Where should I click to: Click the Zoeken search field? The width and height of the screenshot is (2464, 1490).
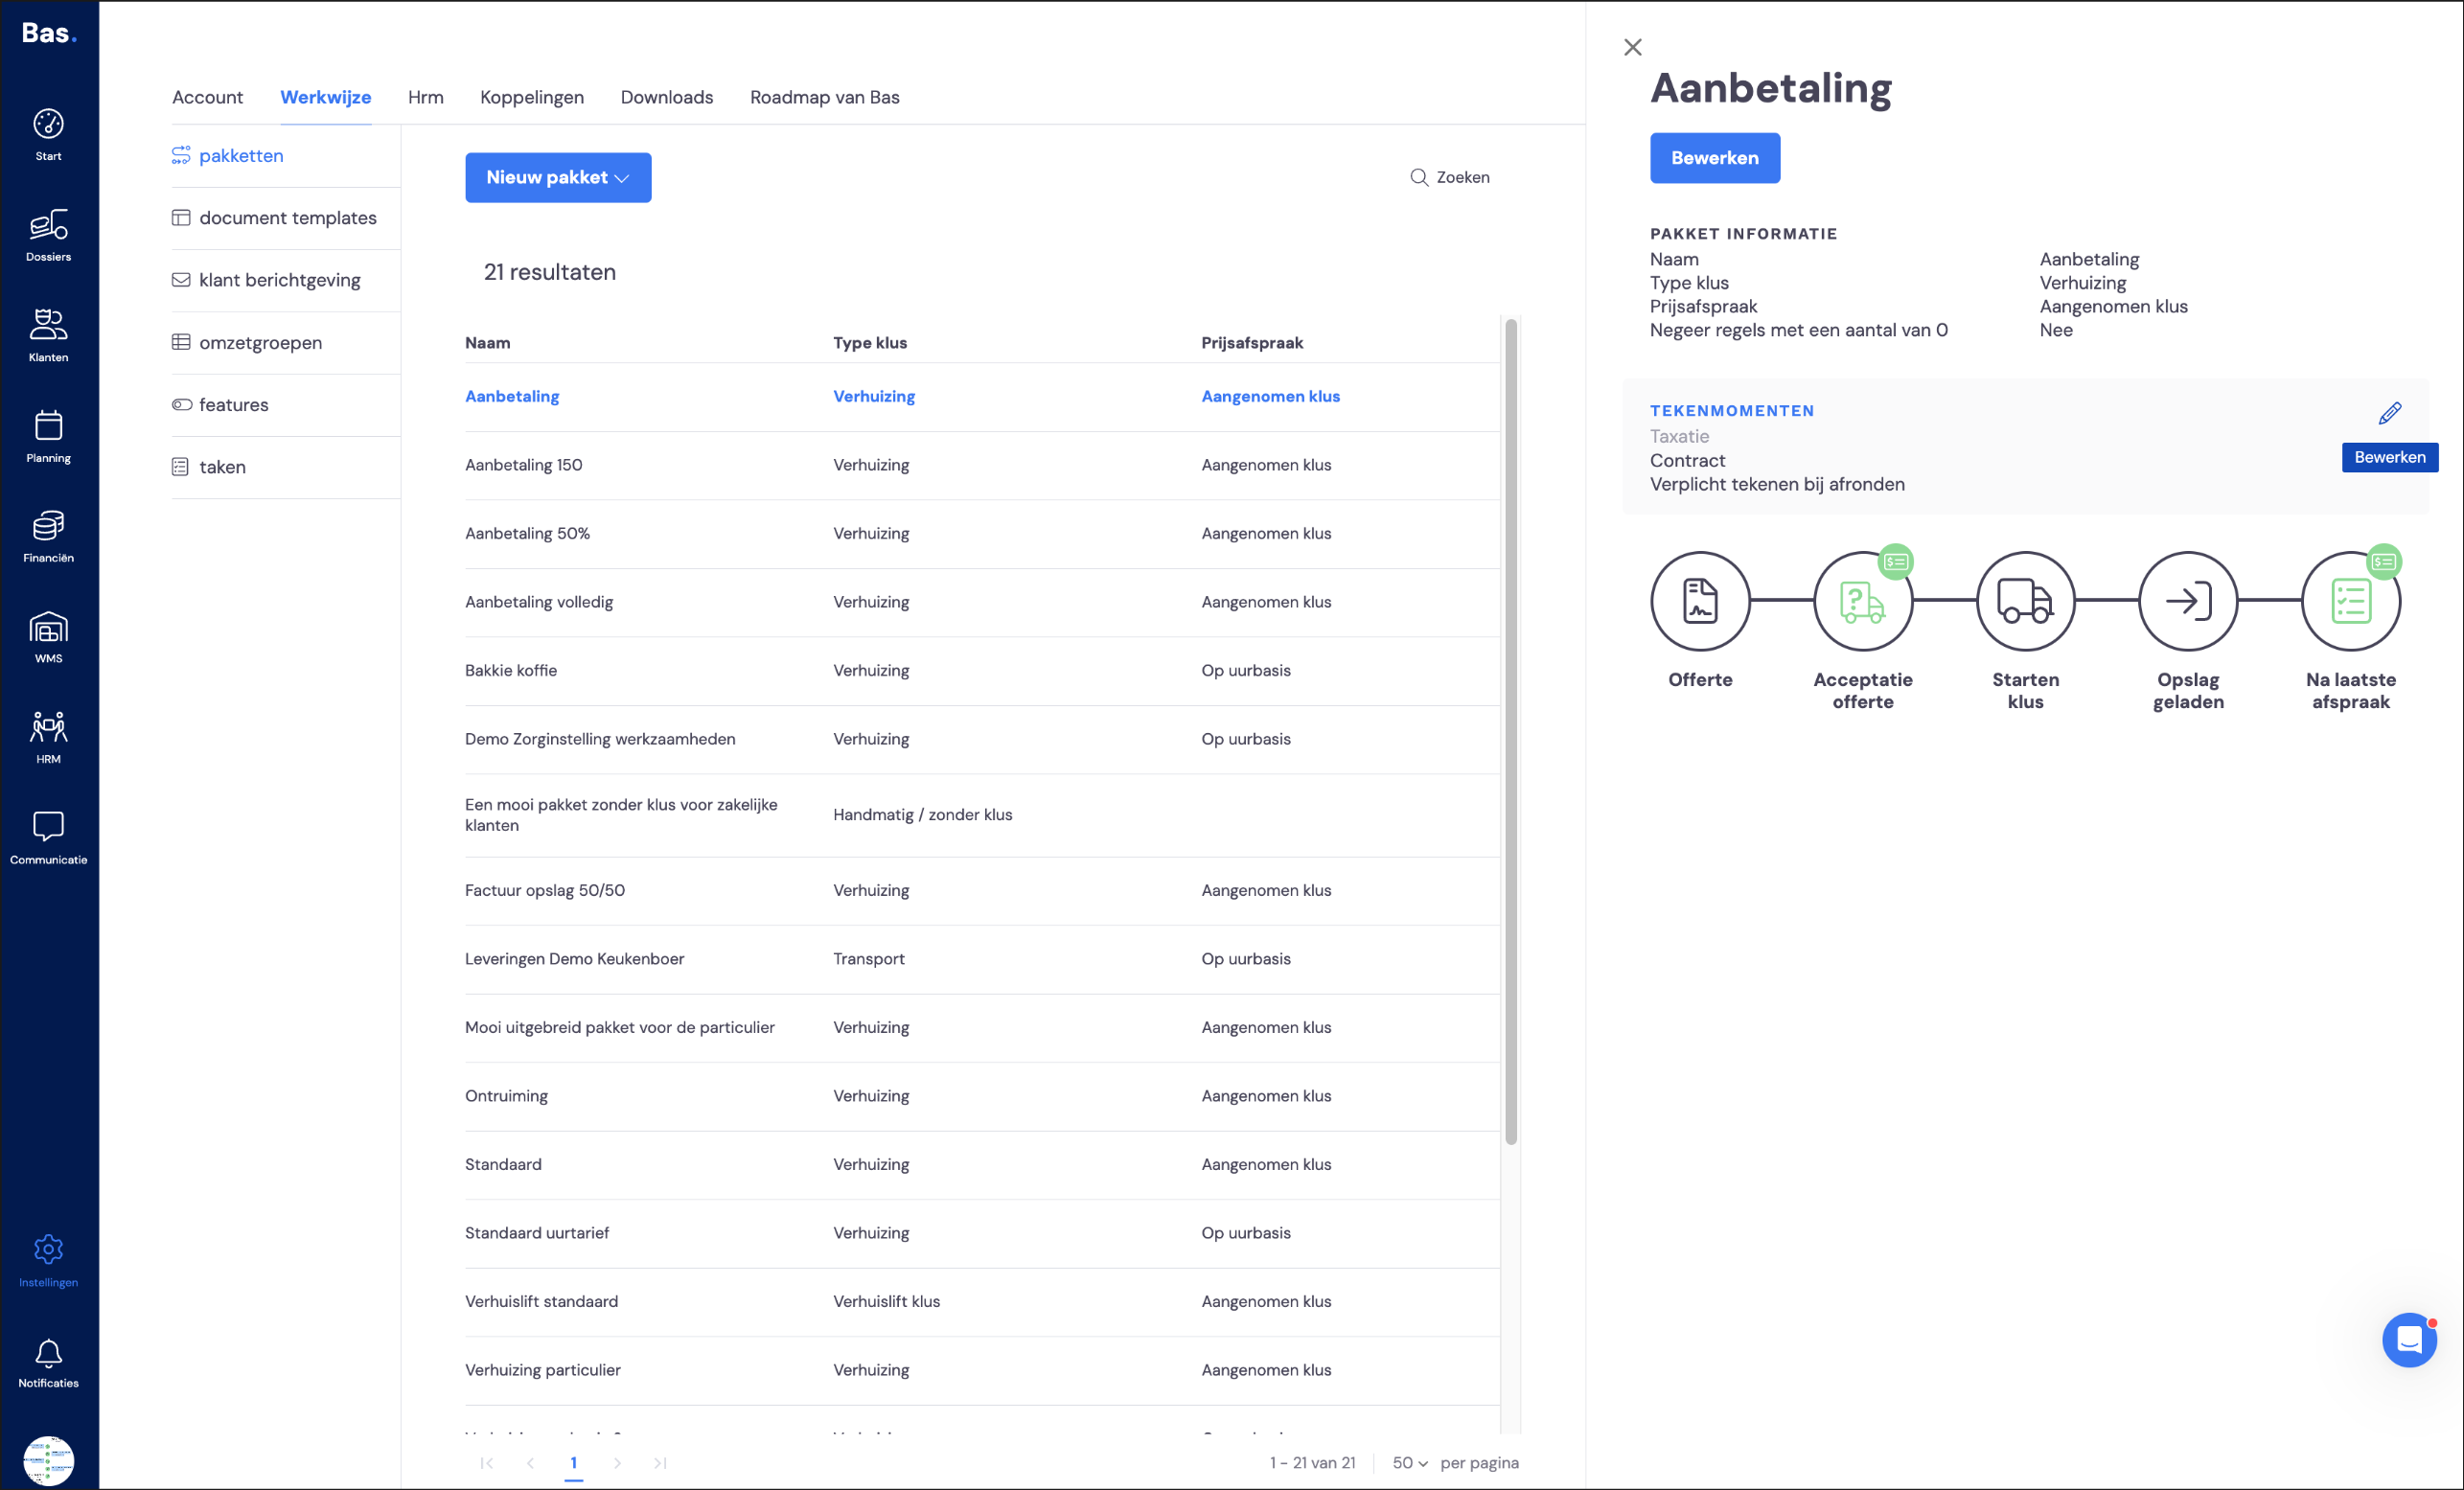coord(1450,177)
